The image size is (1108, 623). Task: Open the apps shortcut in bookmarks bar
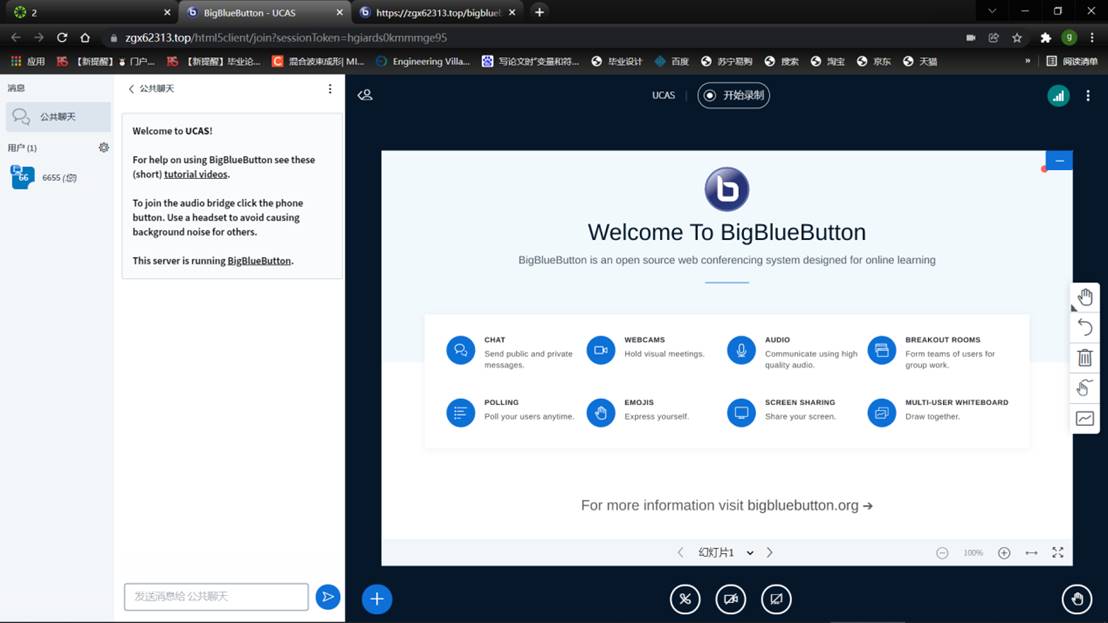click(x=28, y=61)
